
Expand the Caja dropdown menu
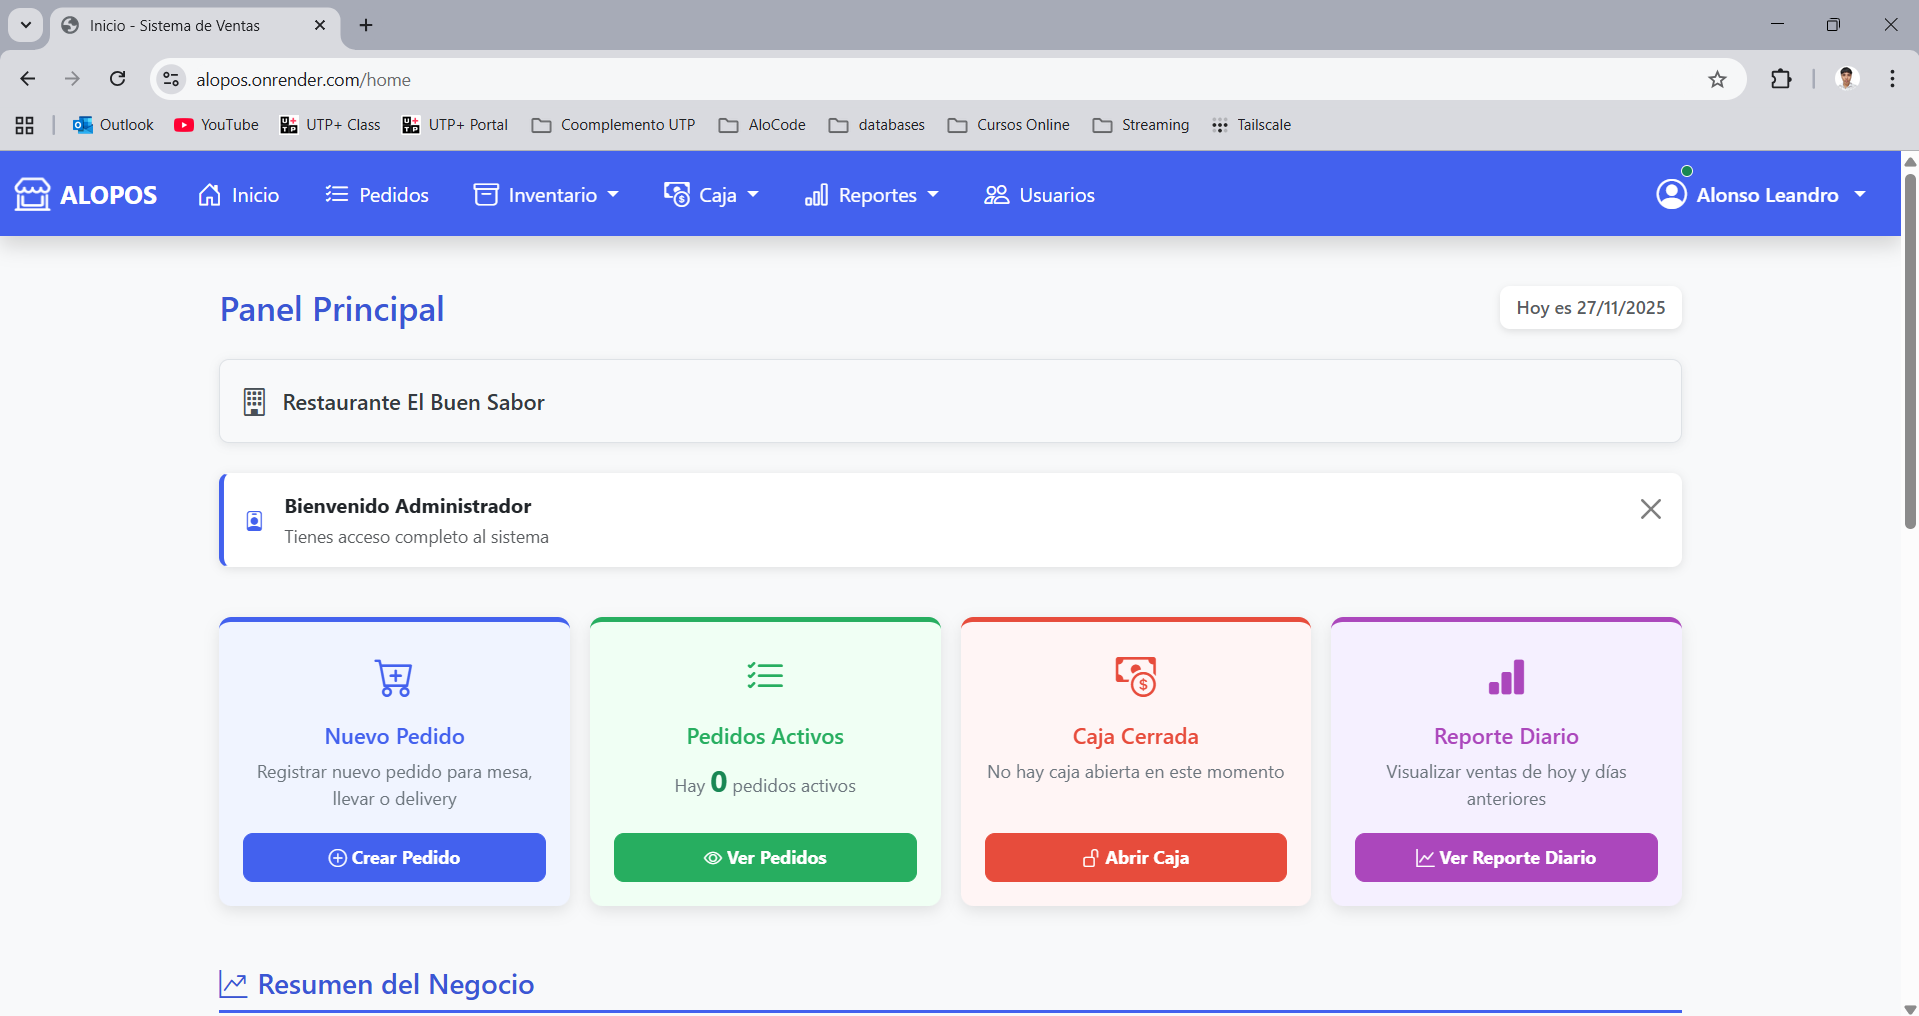pyautogui.click(x=712, y=195)
